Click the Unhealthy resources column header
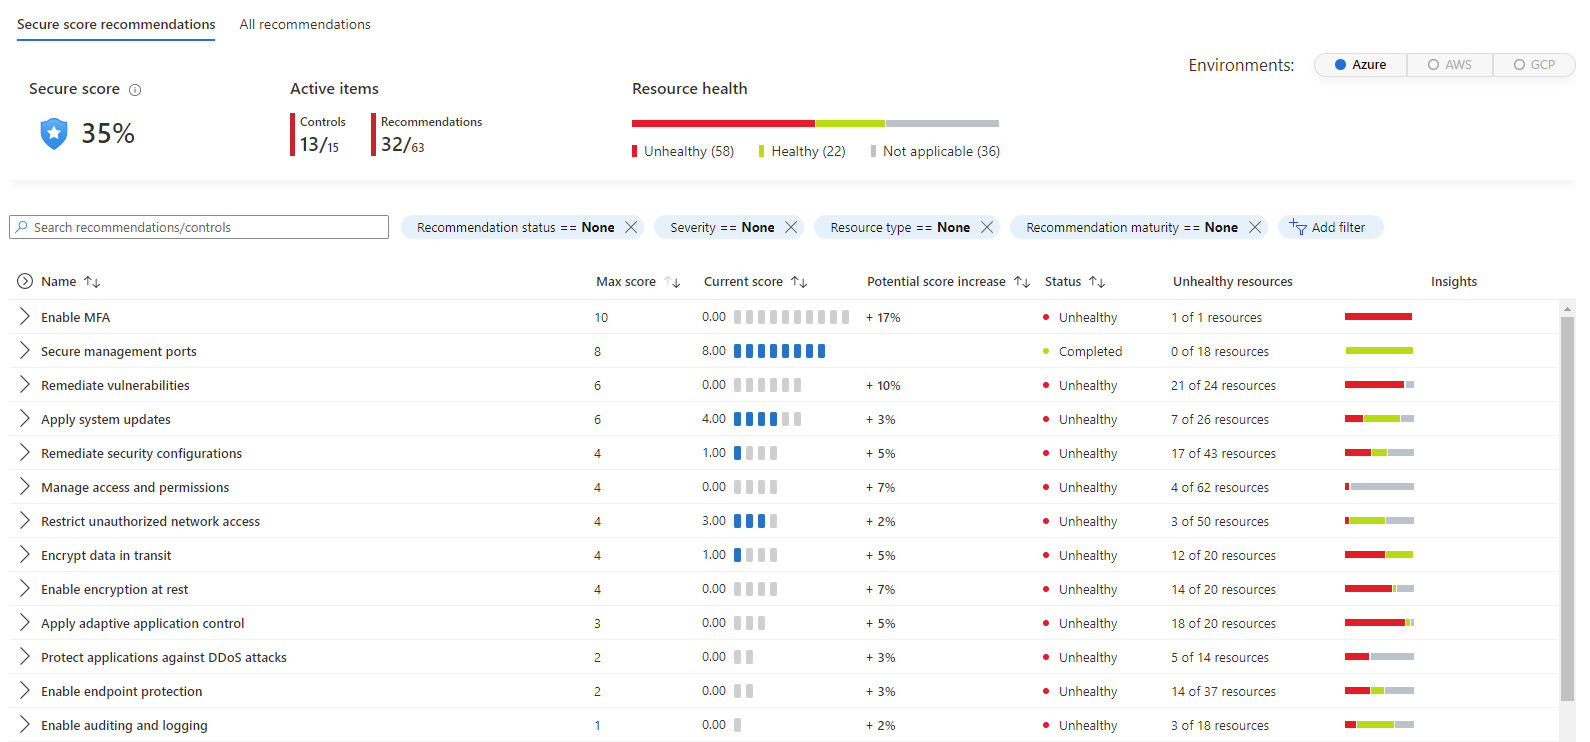 [1232, 282]
